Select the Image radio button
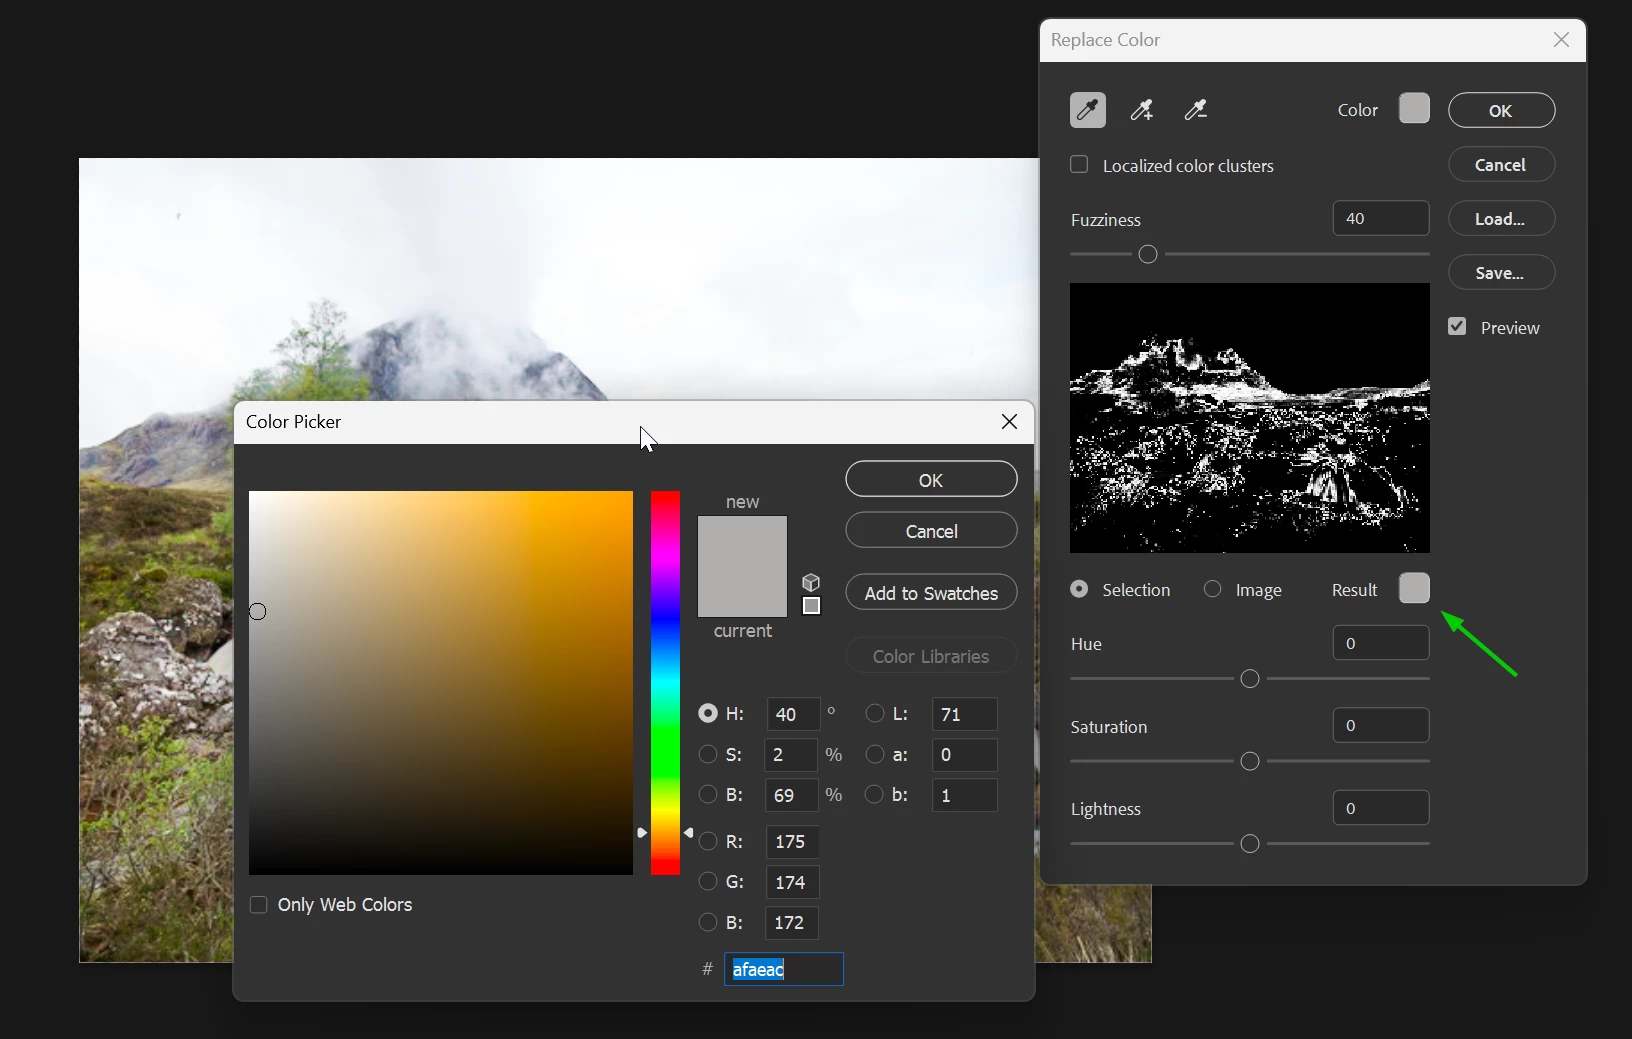 point(1213,589)
